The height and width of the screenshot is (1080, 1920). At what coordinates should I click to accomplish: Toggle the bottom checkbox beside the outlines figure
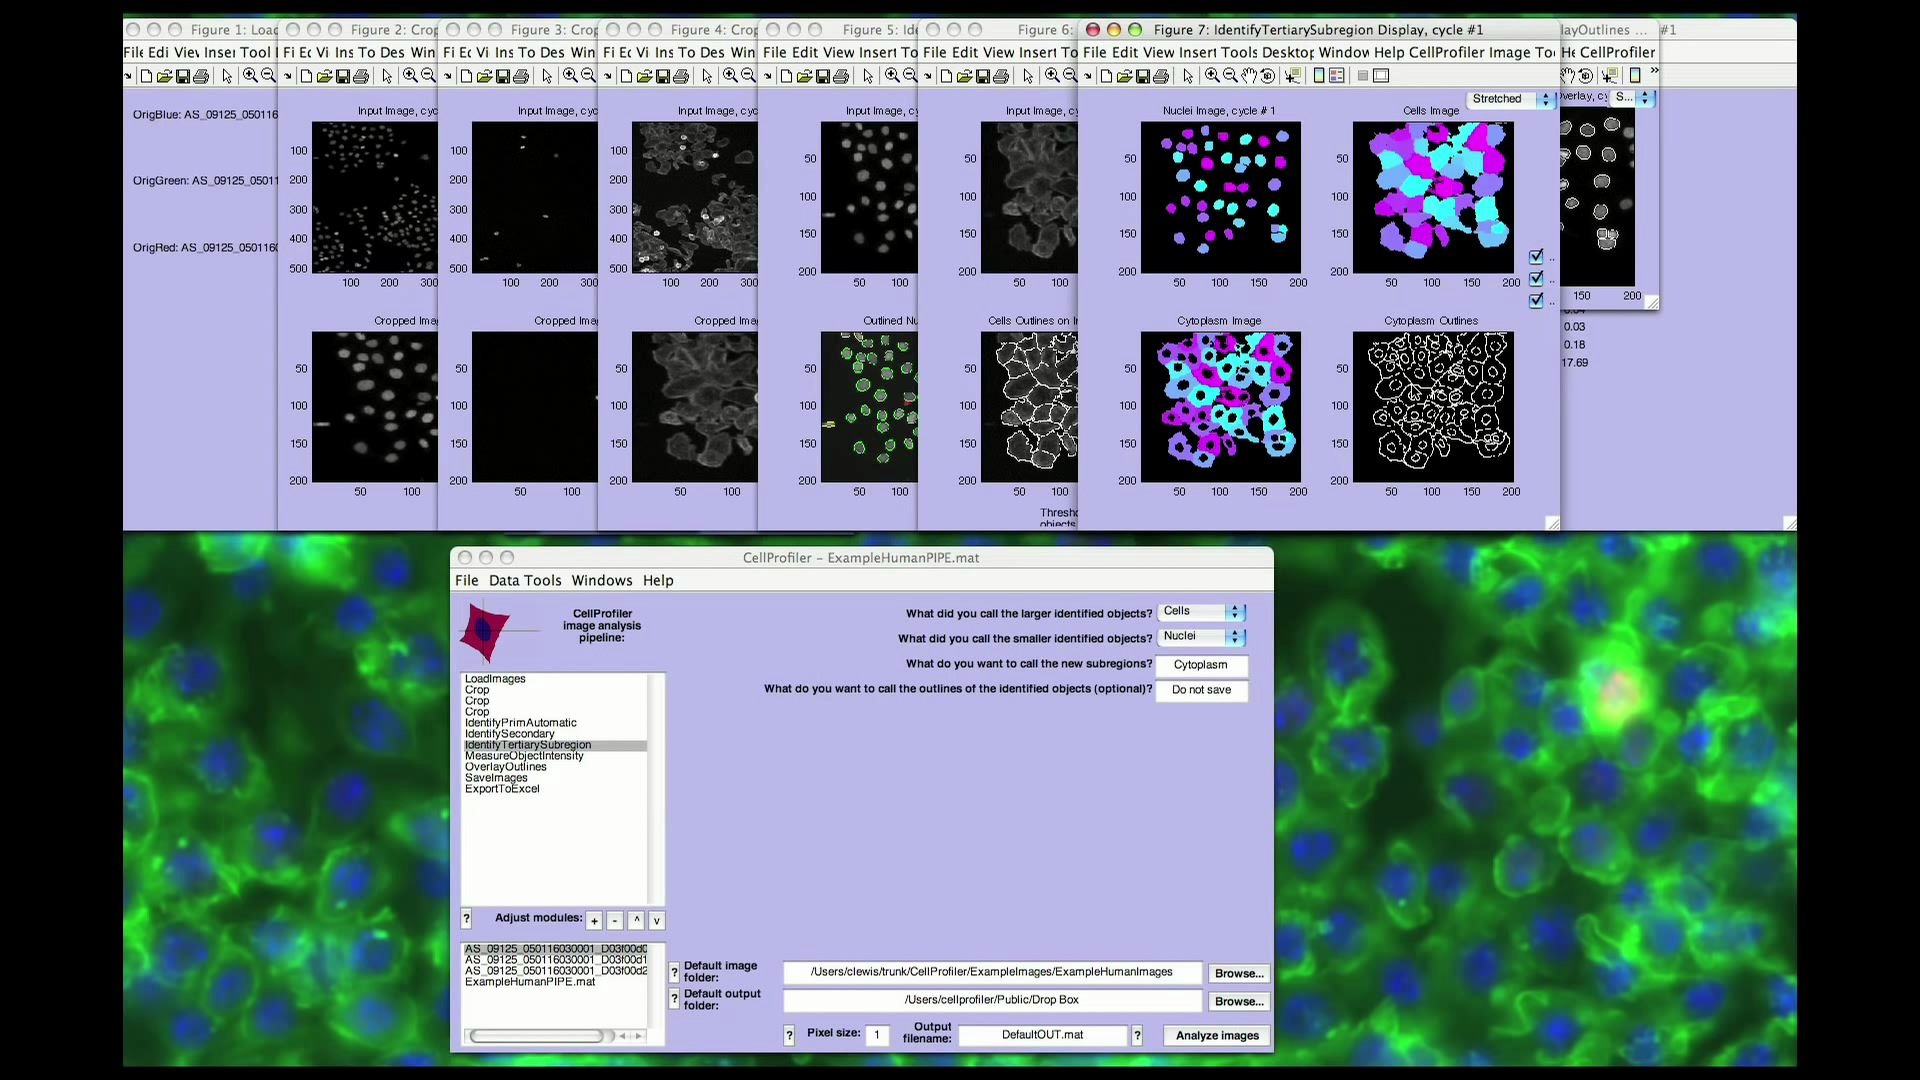1536,301
